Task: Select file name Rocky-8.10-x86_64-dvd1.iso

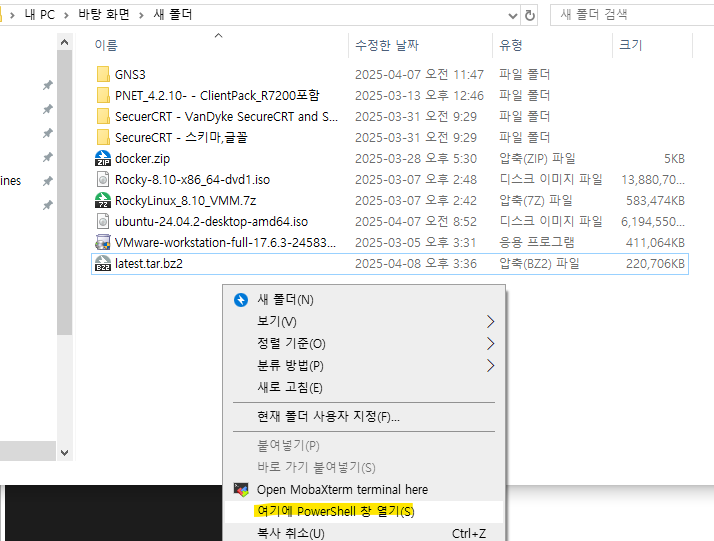Action: (x=192, y=179)
